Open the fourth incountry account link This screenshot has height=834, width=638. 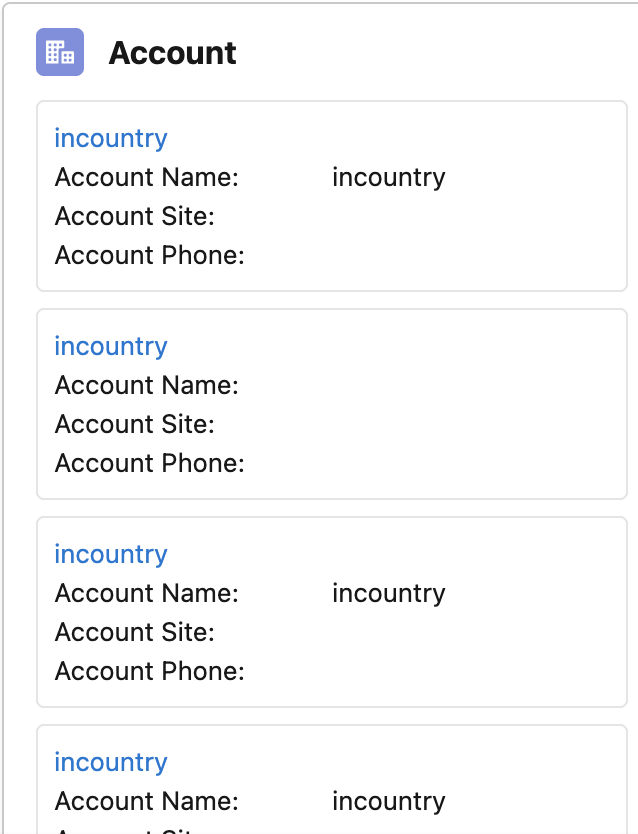click(x=110, y=762)
